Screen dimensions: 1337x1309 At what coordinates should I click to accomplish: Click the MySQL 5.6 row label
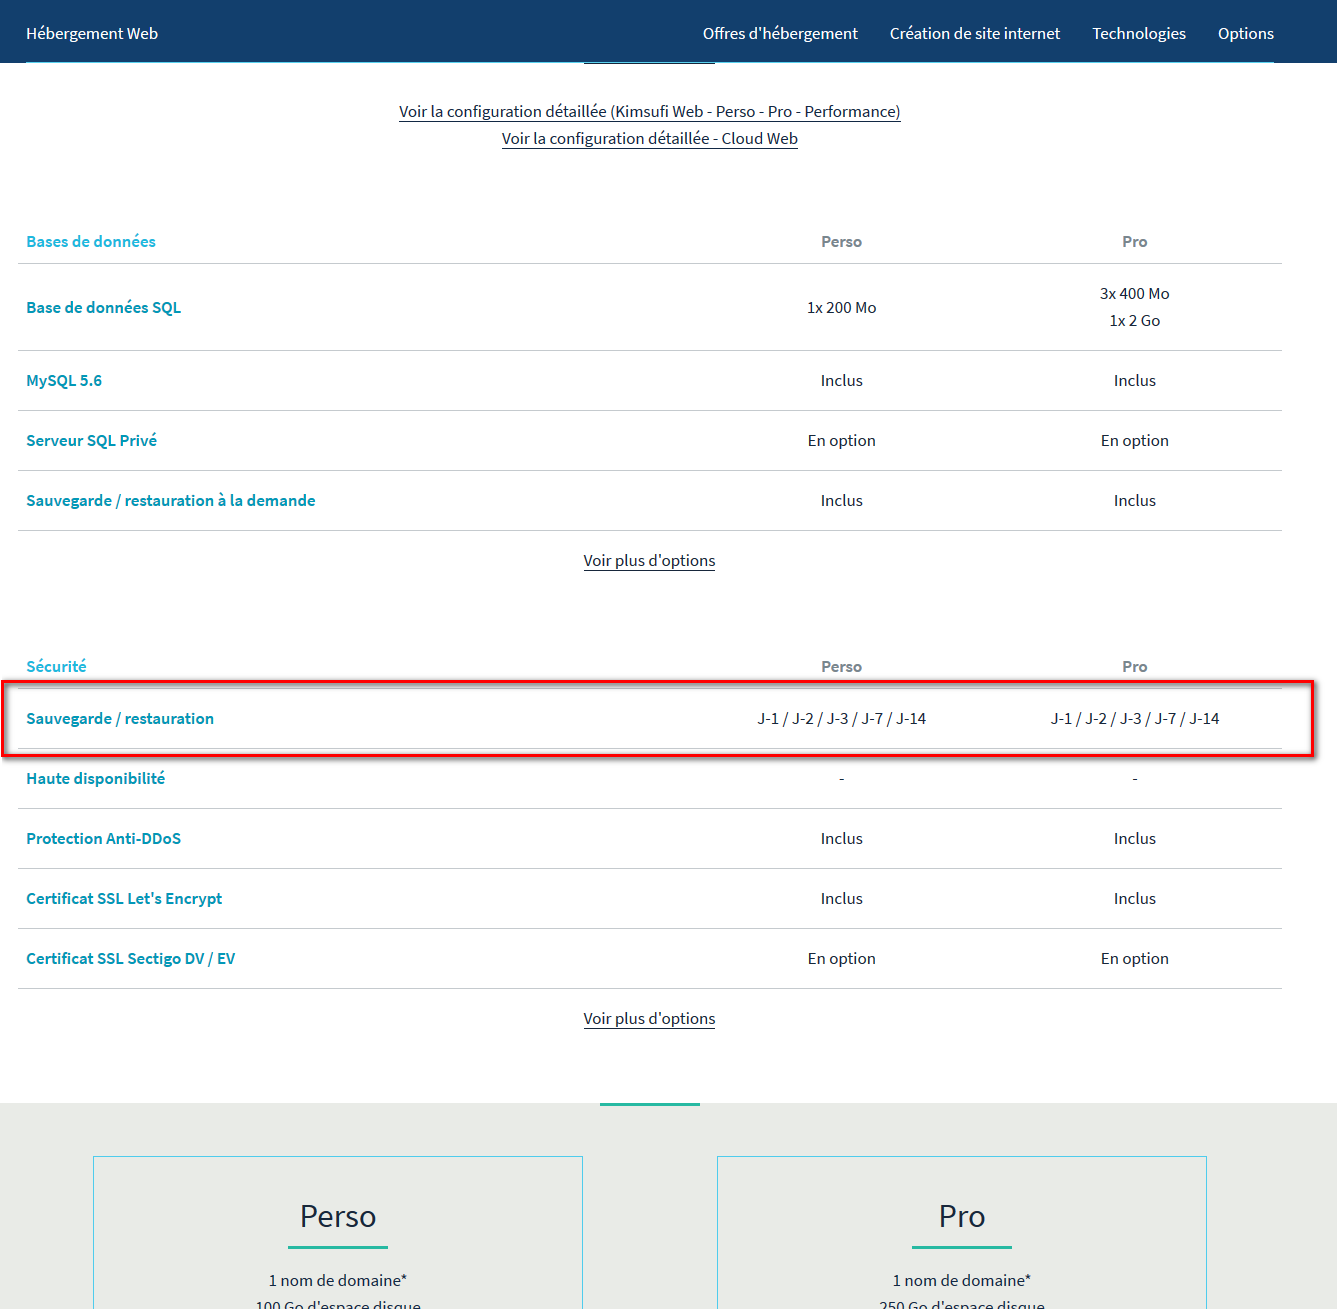[x=64, y=380]
